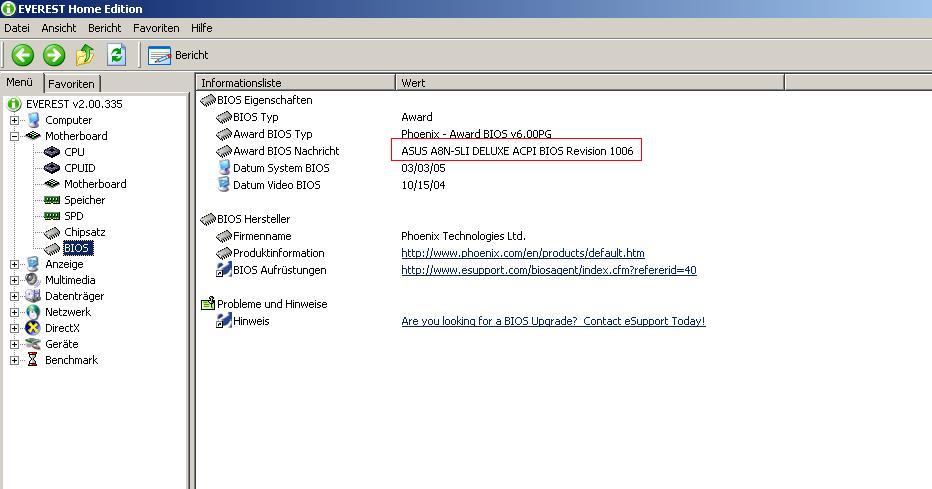This screenshot has height=489, width=932.
Task: Click the Speicher memory module icon
Action: tap(52, 200)
